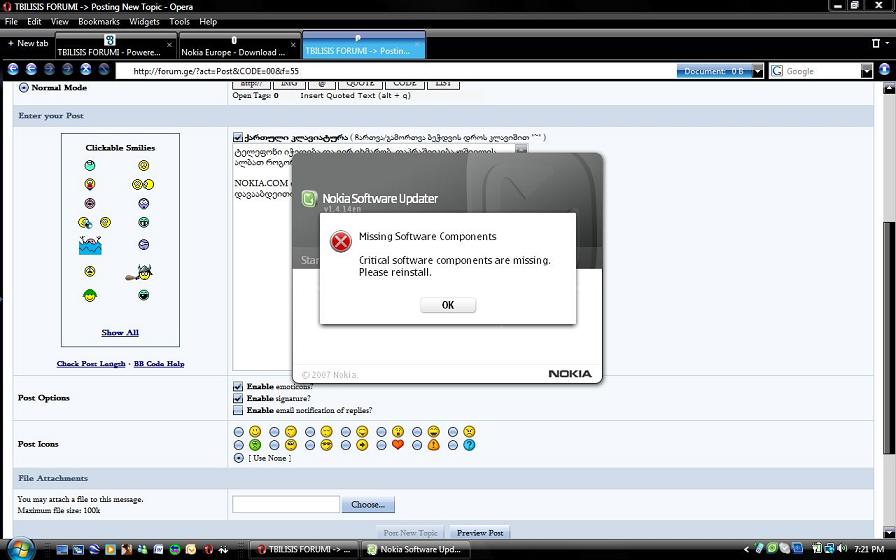Insert the teal smiley from Clickable Smilies

click(x=90, y=166)
